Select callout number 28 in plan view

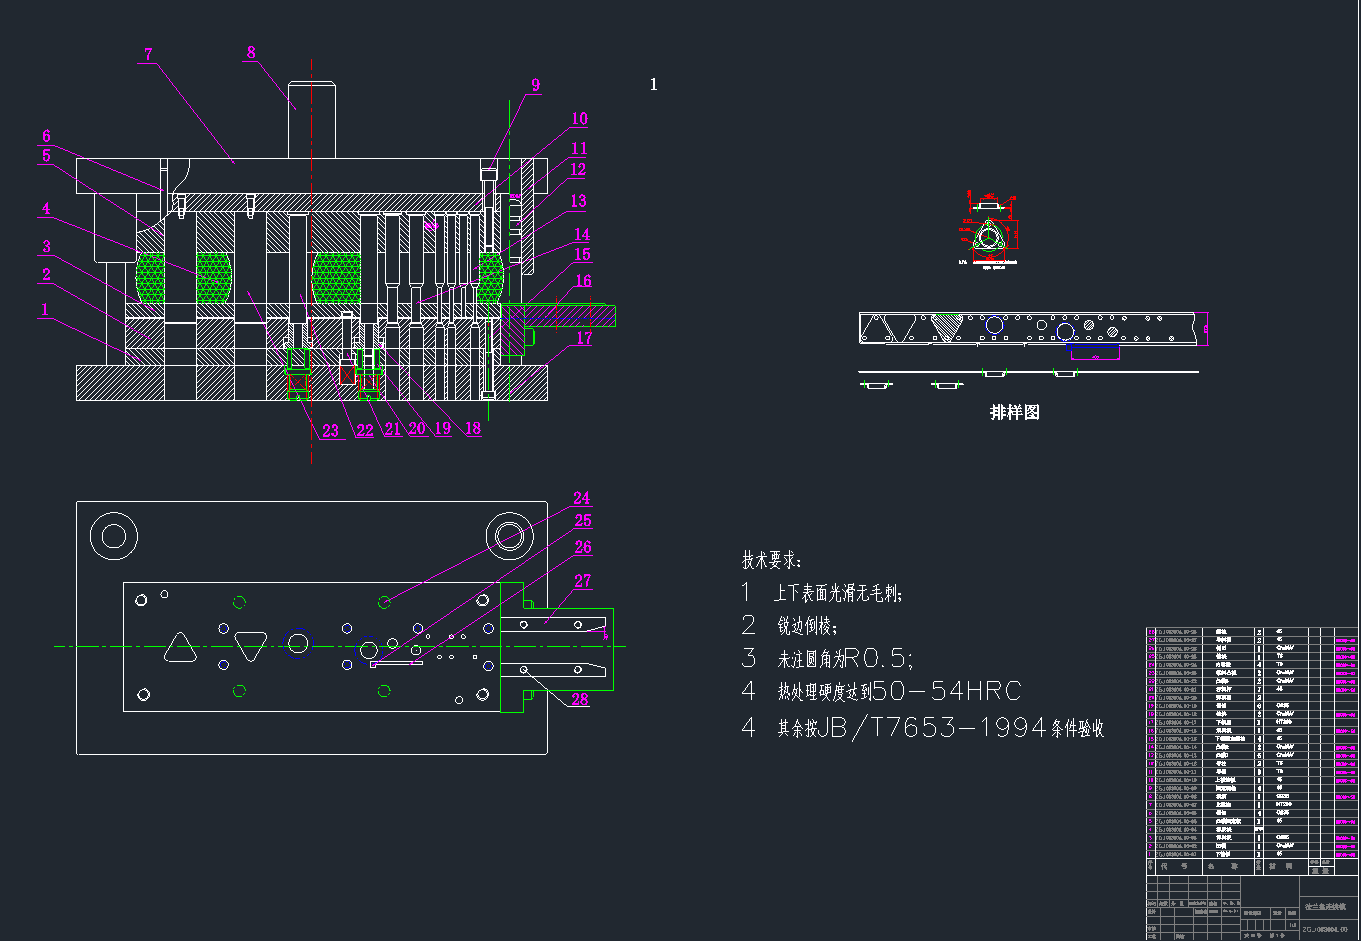[x=580, y=699]
